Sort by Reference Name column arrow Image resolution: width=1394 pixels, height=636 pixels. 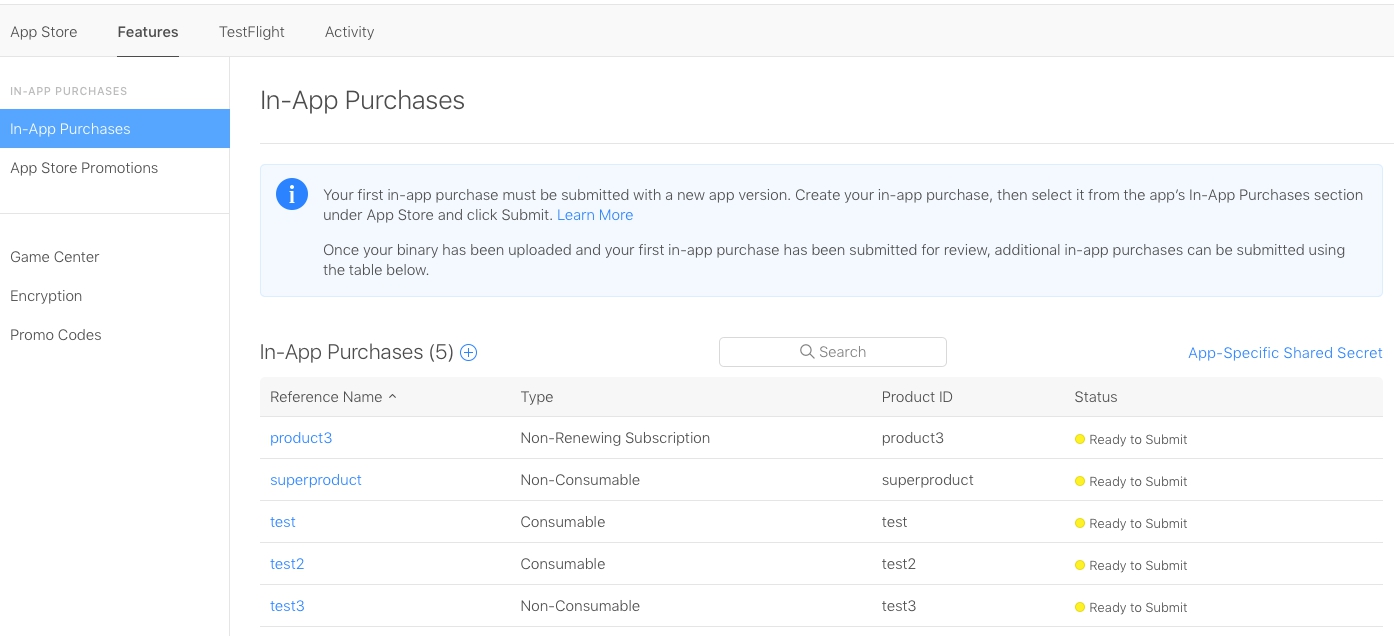[x=392, y=397]
